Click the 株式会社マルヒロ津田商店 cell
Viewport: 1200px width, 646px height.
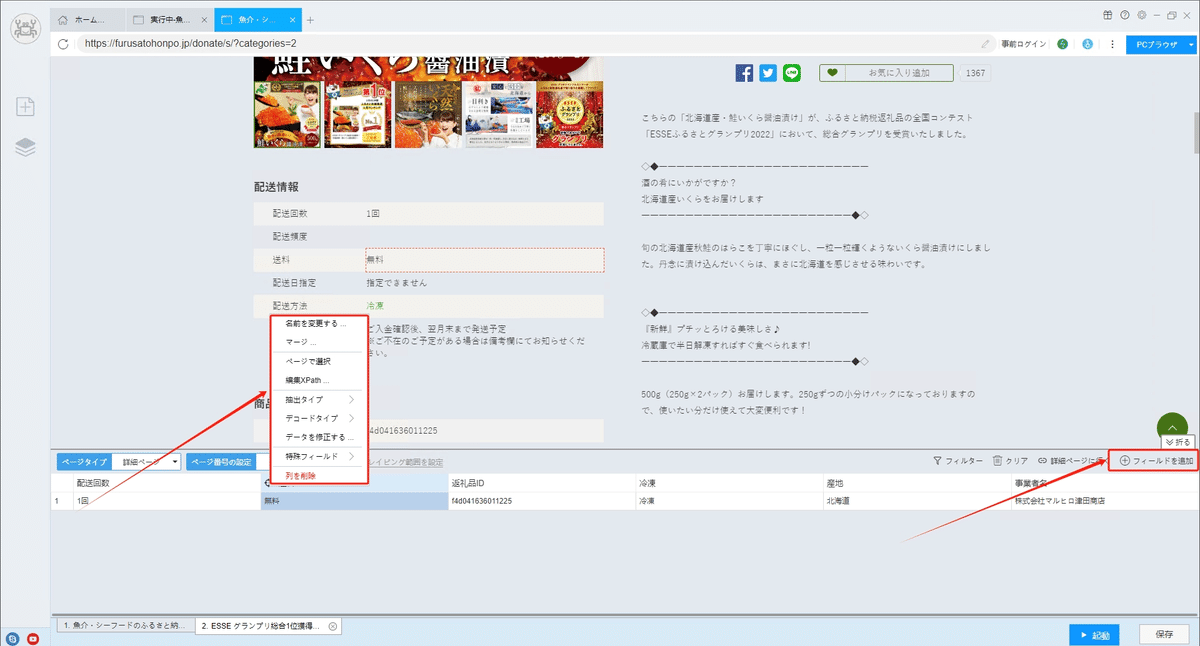click(x=1105, y=501)
